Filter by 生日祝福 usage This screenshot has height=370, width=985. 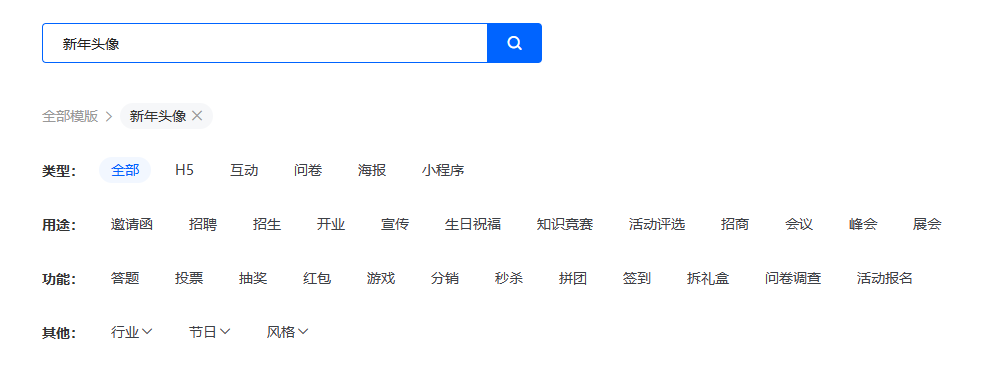point(473,224)
